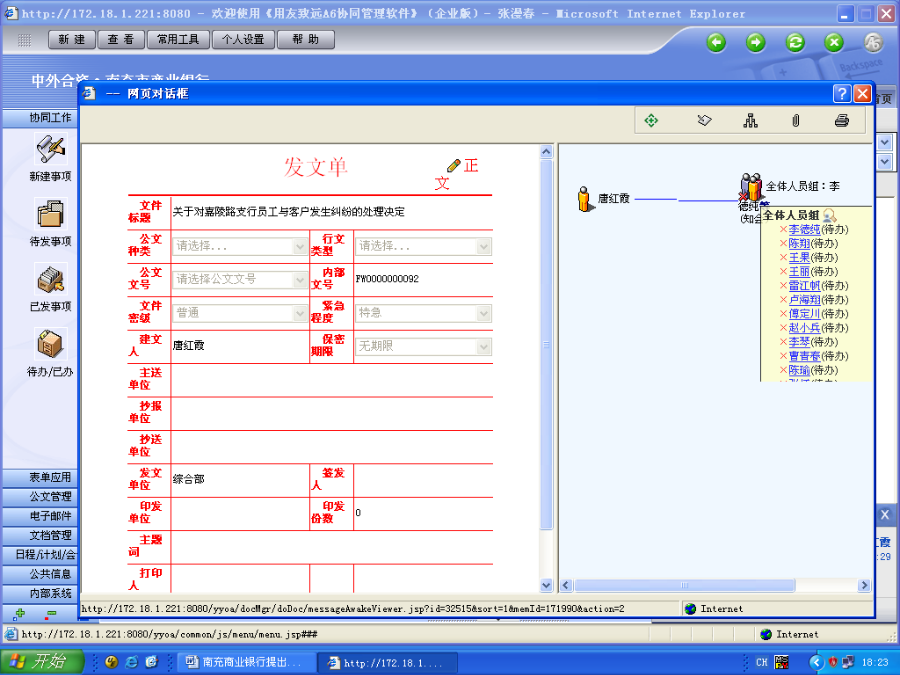Expand the 公共信息 sidebar section
Screen dimensions: 900x675
point(40,574)
